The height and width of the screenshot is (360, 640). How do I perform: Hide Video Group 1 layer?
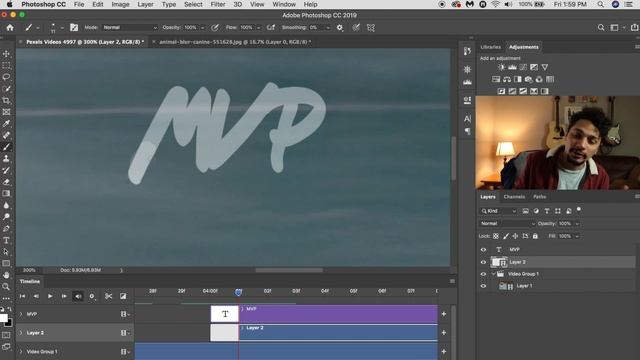tap(483, 274)
